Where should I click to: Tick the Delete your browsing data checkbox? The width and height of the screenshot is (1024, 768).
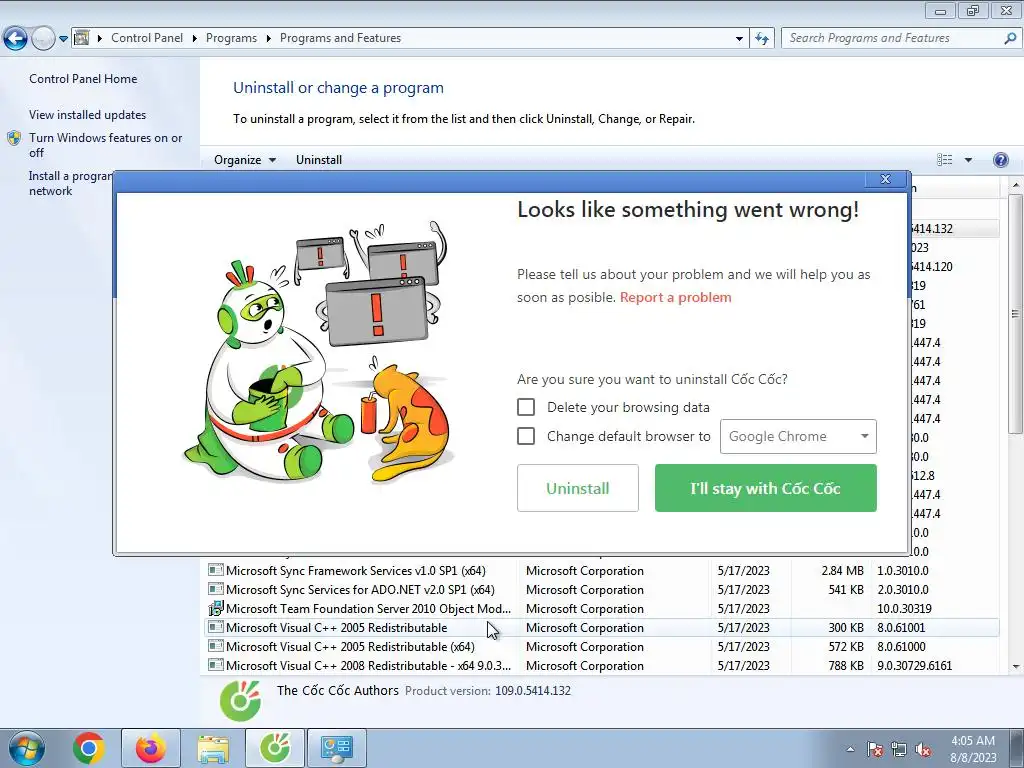click(x=526, y=407)
